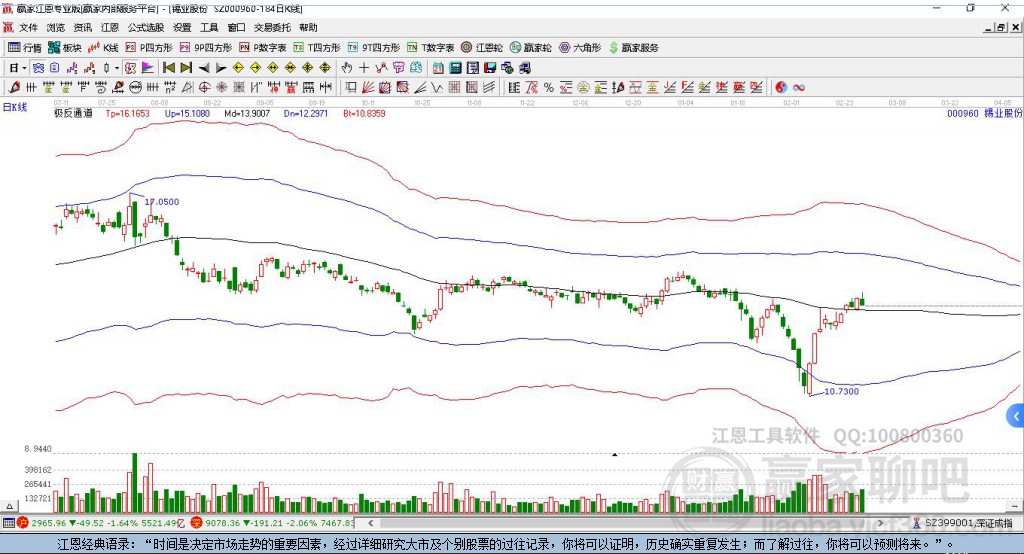This screenshot has height=554, width=1024.
Task: Open 帮助 menu
Action: [x=308, y=27]
